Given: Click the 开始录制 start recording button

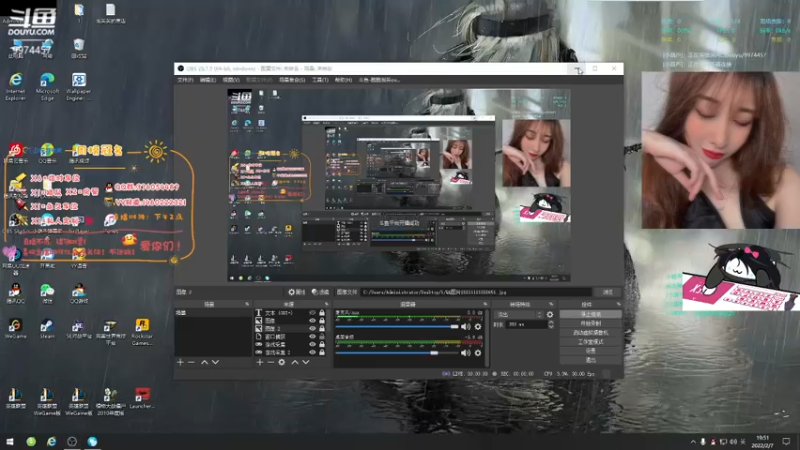Looking at the screenshot, I should tap(591, 323).
